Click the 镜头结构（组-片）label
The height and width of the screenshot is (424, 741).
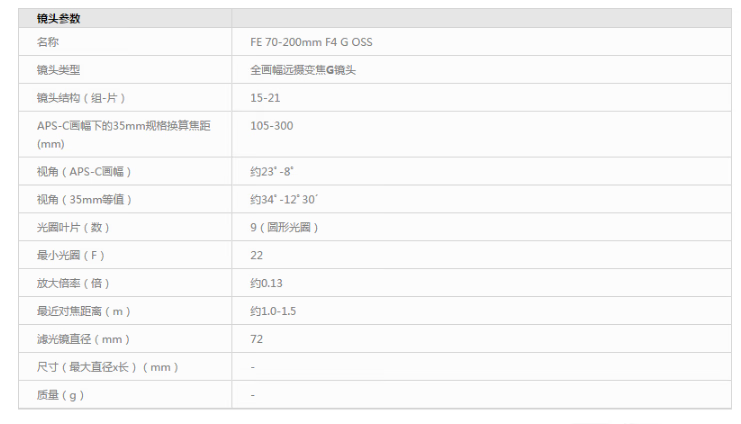pyautogui.click(x=81, y=97)
